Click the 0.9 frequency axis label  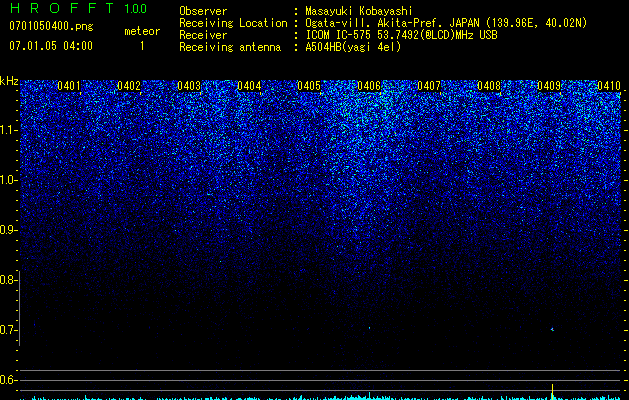pyautogui.click(x=7, y=230)
